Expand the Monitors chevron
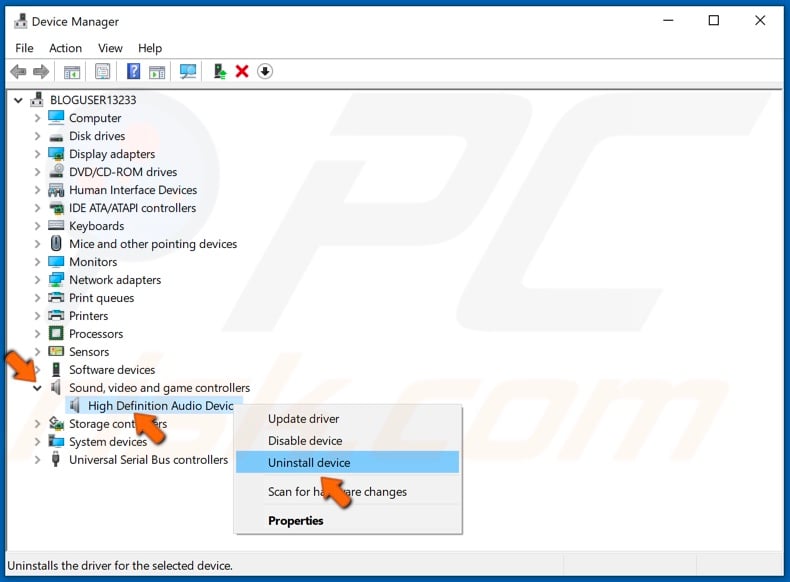This screenshot has width=790, height=582. tap(37, 262)
